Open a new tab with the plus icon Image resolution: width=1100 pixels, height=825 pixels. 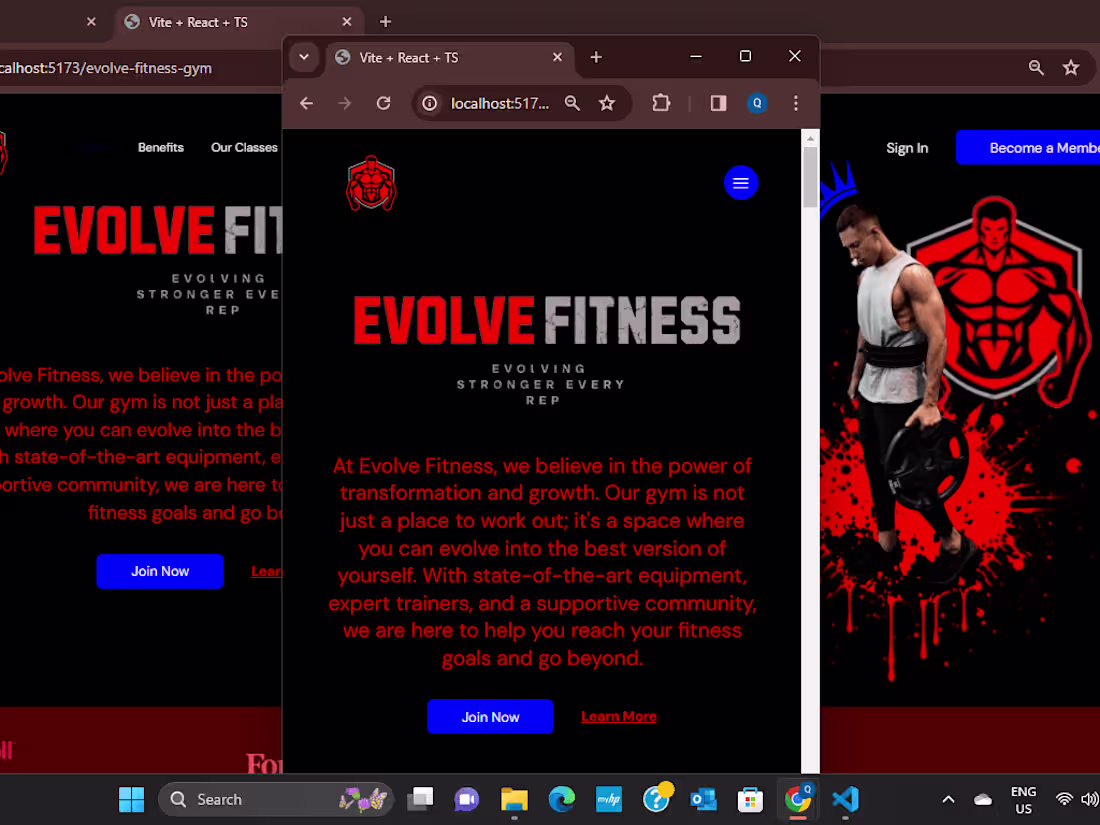click(596, 57)
